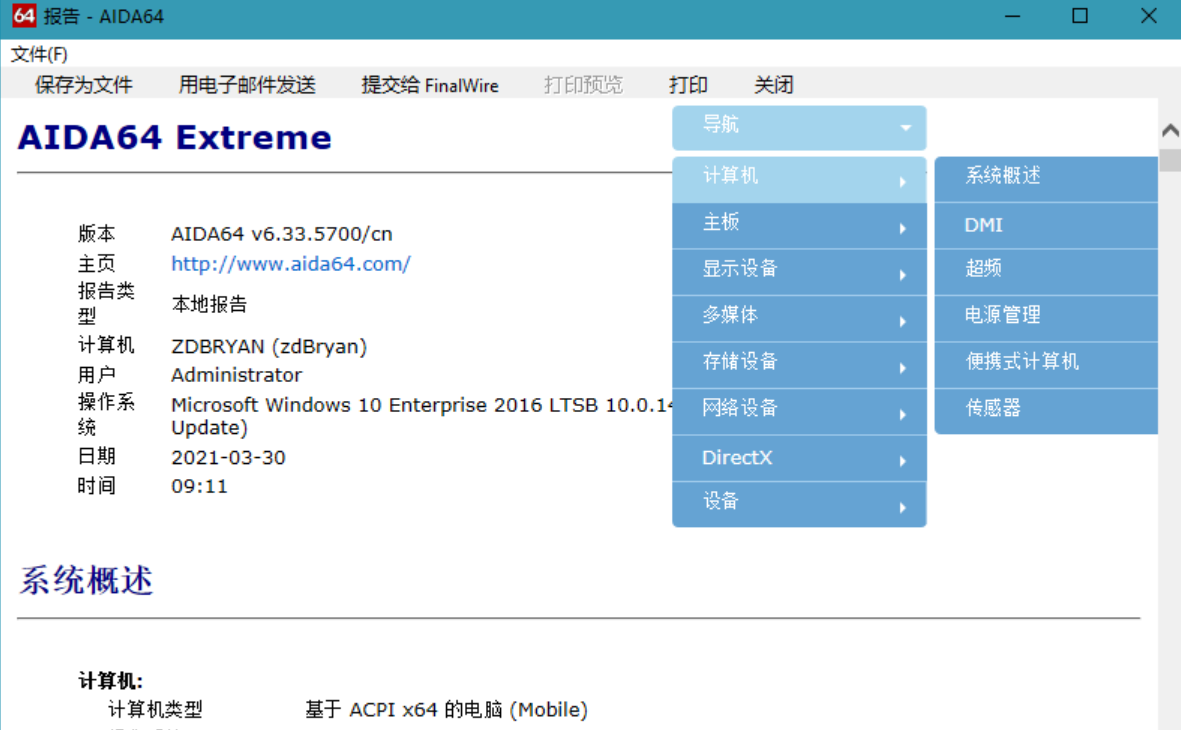This screenshot has width=1181, height=730.
Task: Maximize the AIDA64 report window
Action: 1080,17
